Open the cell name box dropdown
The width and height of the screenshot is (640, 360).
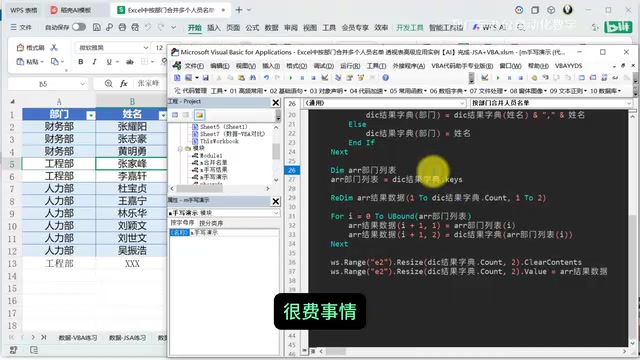pyautogui.click(x=82, y=84)
